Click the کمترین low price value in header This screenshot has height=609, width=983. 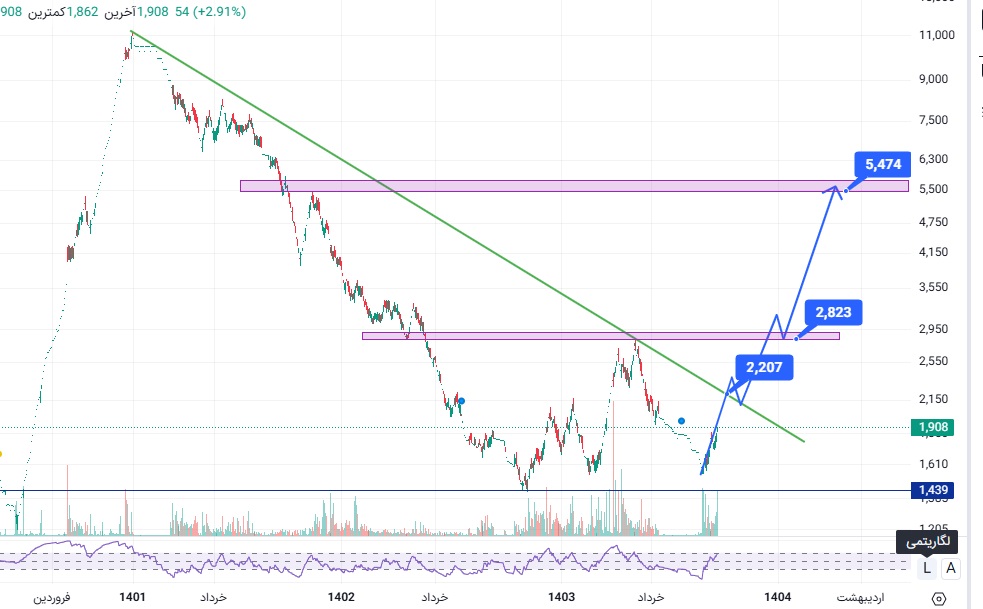(85, 12)
